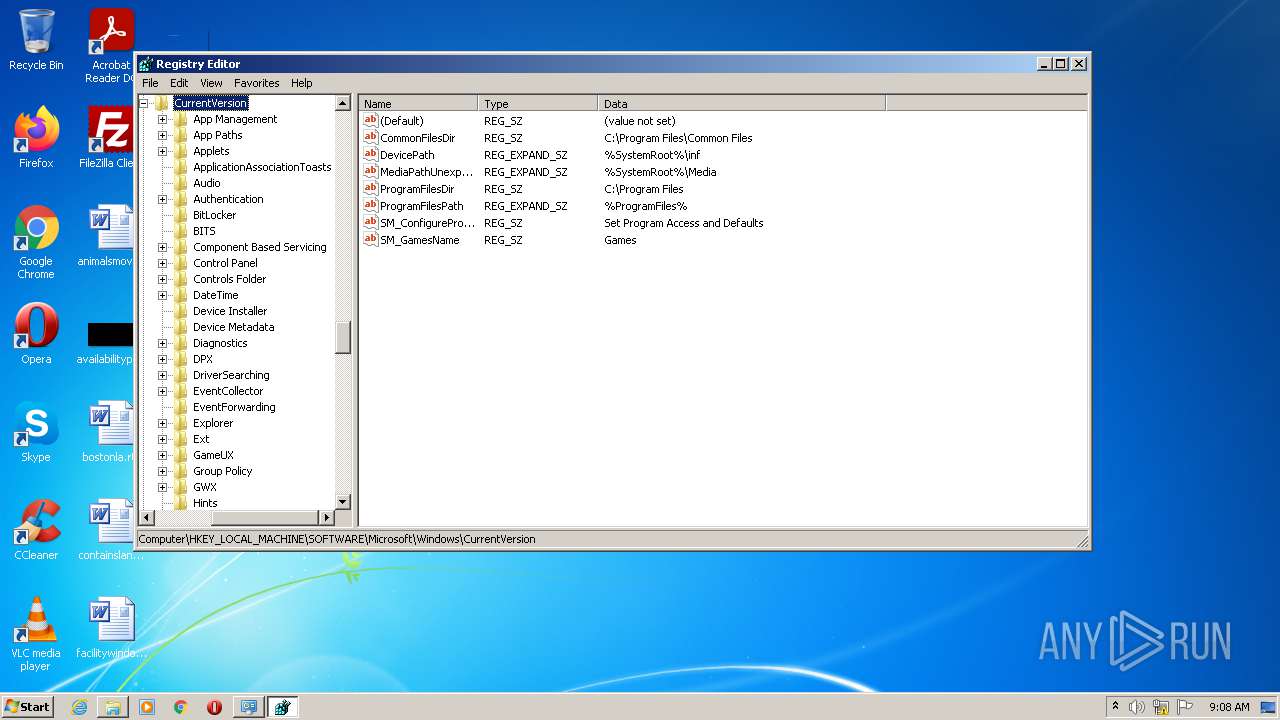Select the EventForwarding folder icon
1280x720 pixels.
pyautogui.click(x=181, y=407)
